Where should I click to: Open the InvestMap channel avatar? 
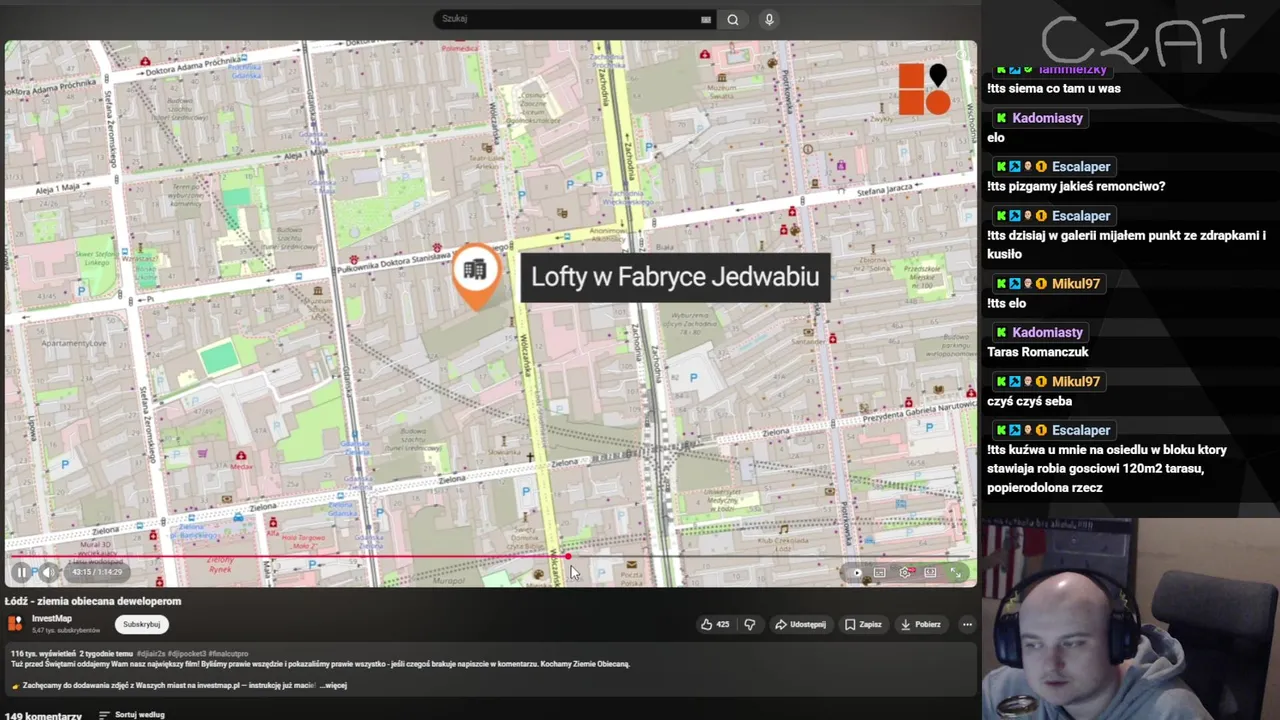15,624
